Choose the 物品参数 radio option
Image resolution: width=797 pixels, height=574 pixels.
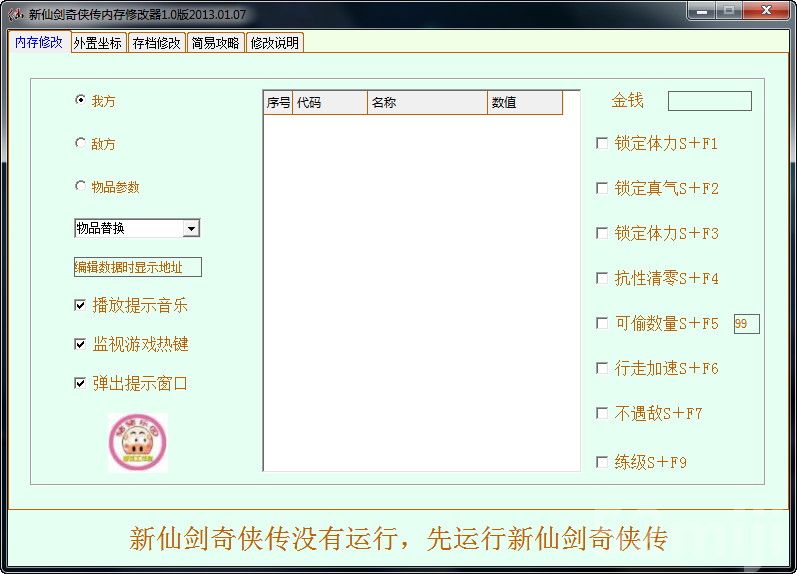point(81,186)
